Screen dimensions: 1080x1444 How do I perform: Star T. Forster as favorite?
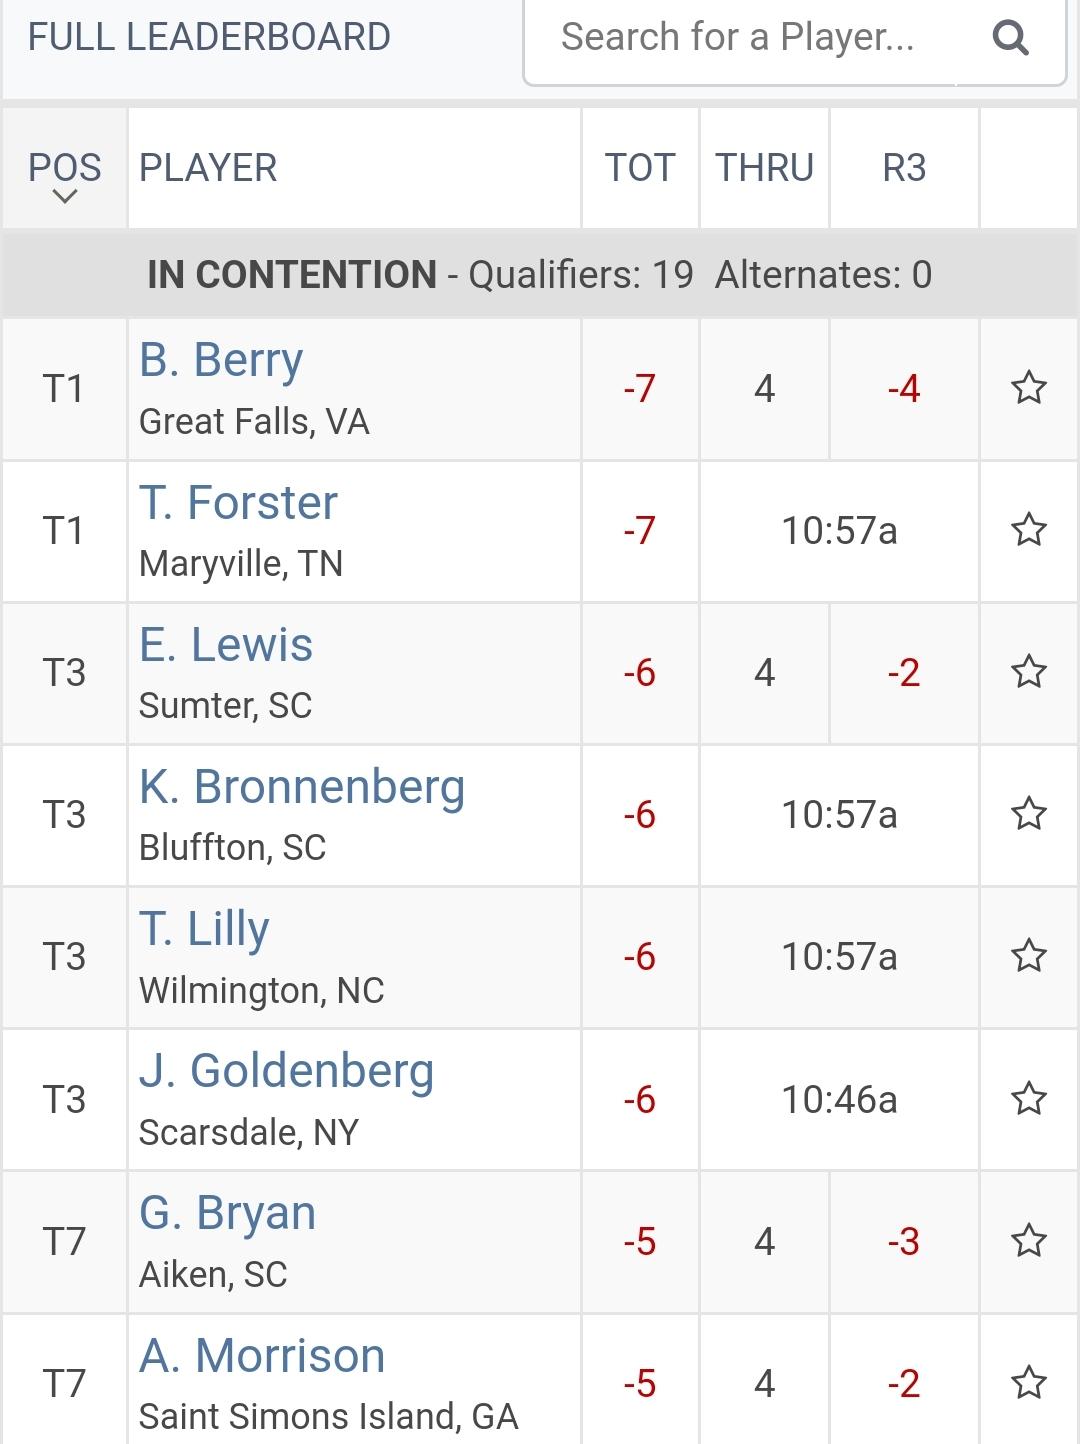(x=1029, y=530)
